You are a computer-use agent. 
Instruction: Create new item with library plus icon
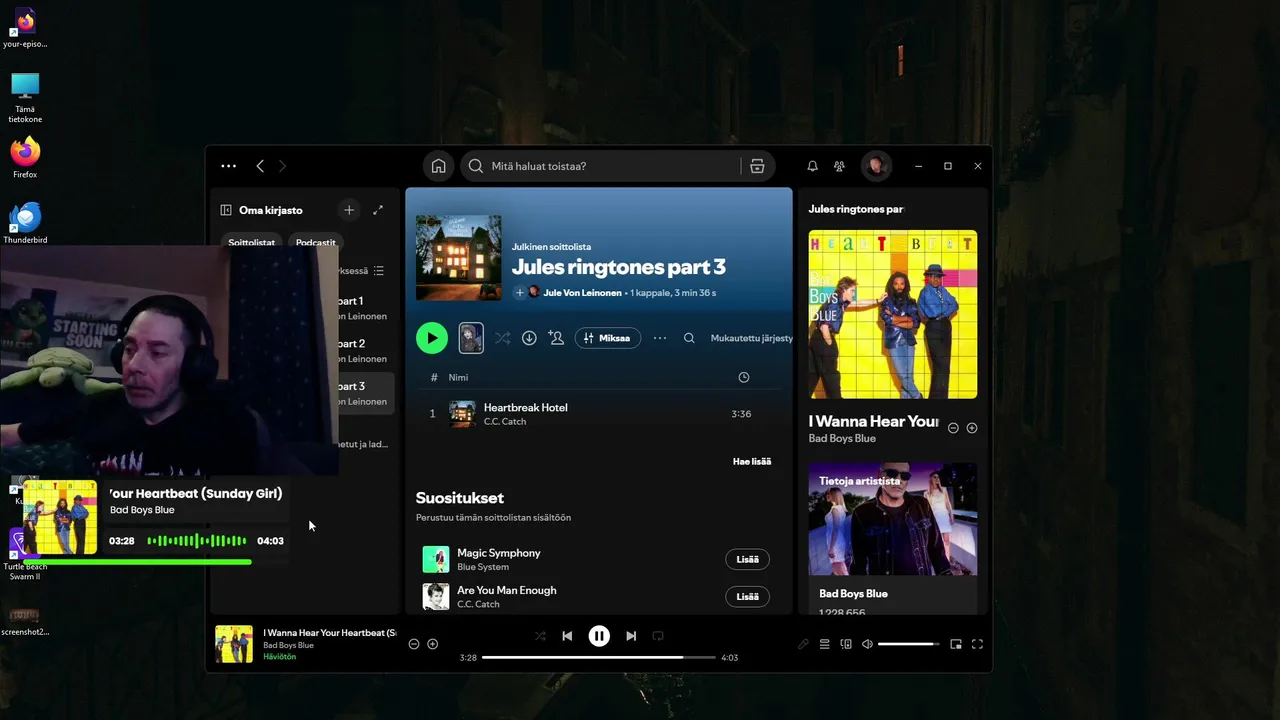[349, 210]
